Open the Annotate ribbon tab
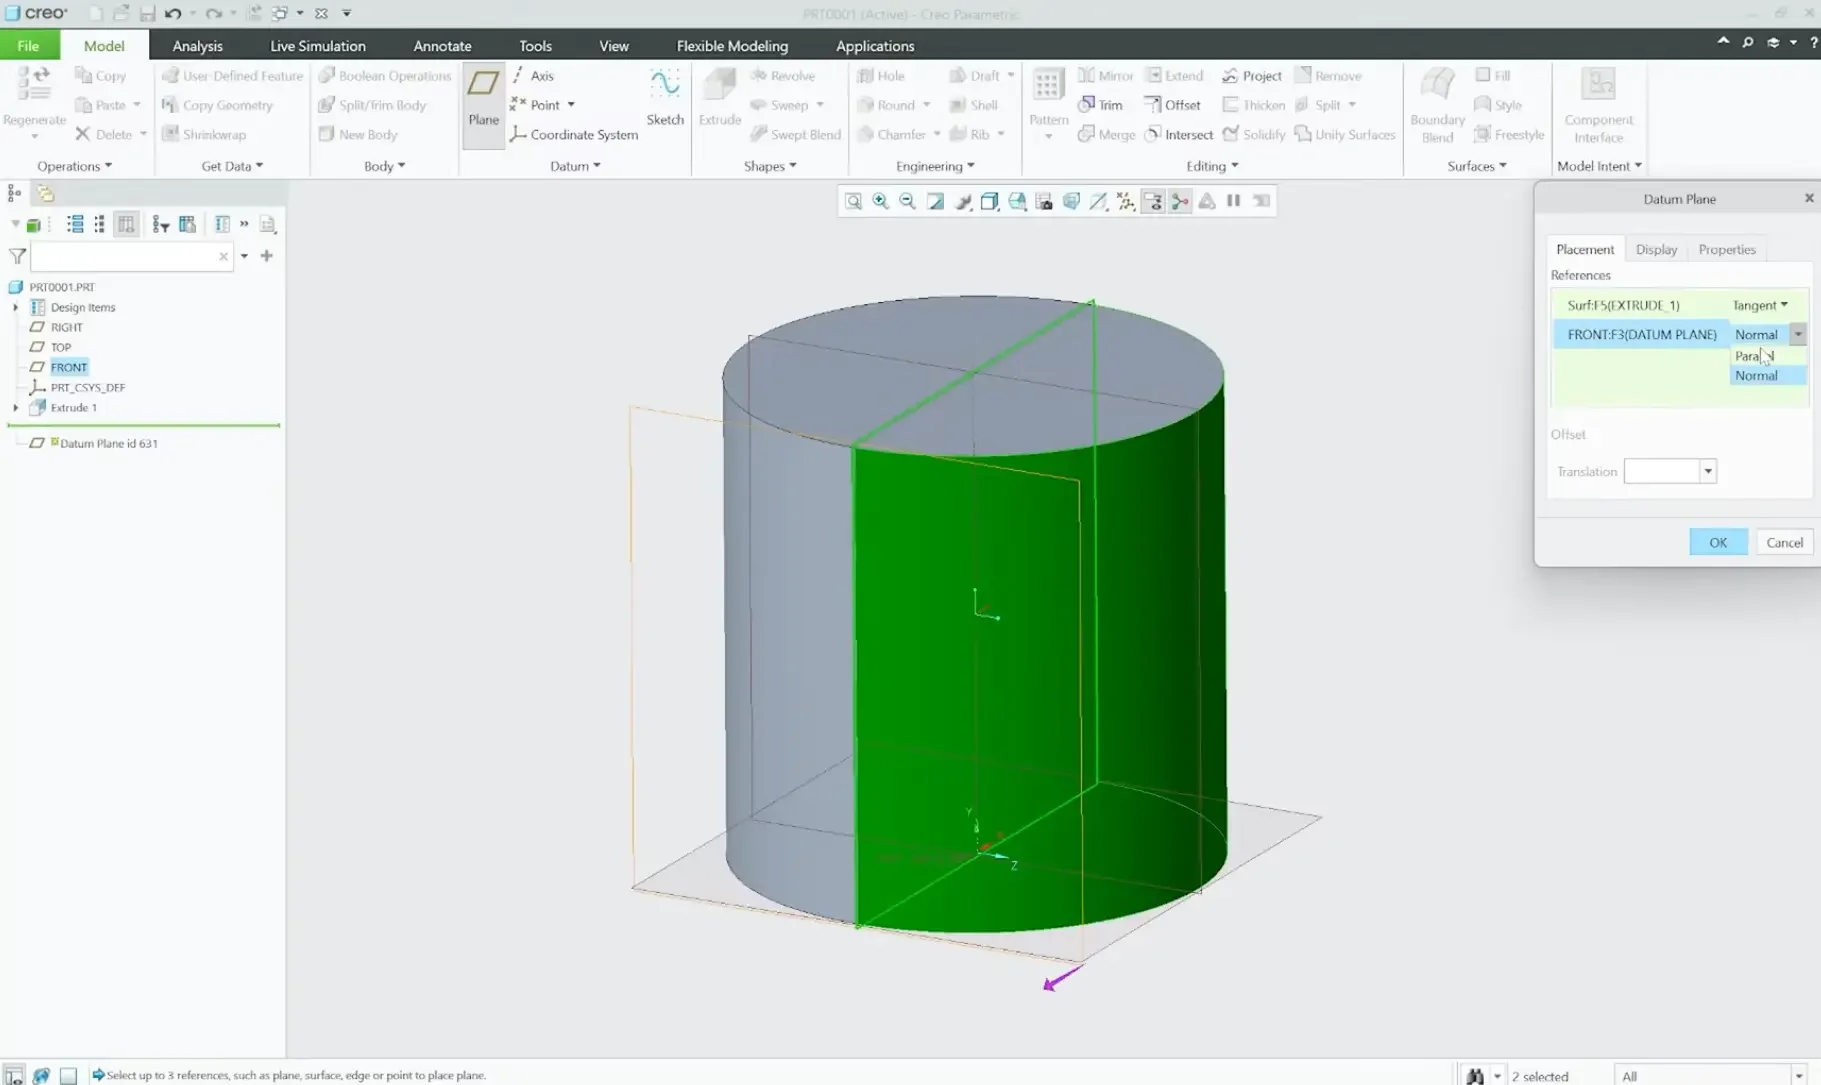 tap(442, 46)
